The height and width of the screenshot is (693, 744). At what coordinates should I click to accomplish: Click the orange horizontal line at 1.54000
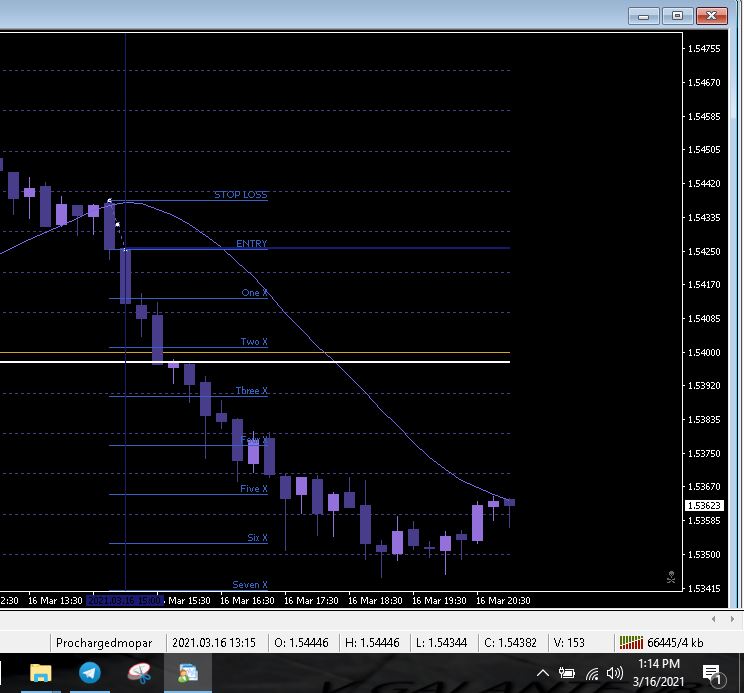pyautogui.click(x=255, y=352)
